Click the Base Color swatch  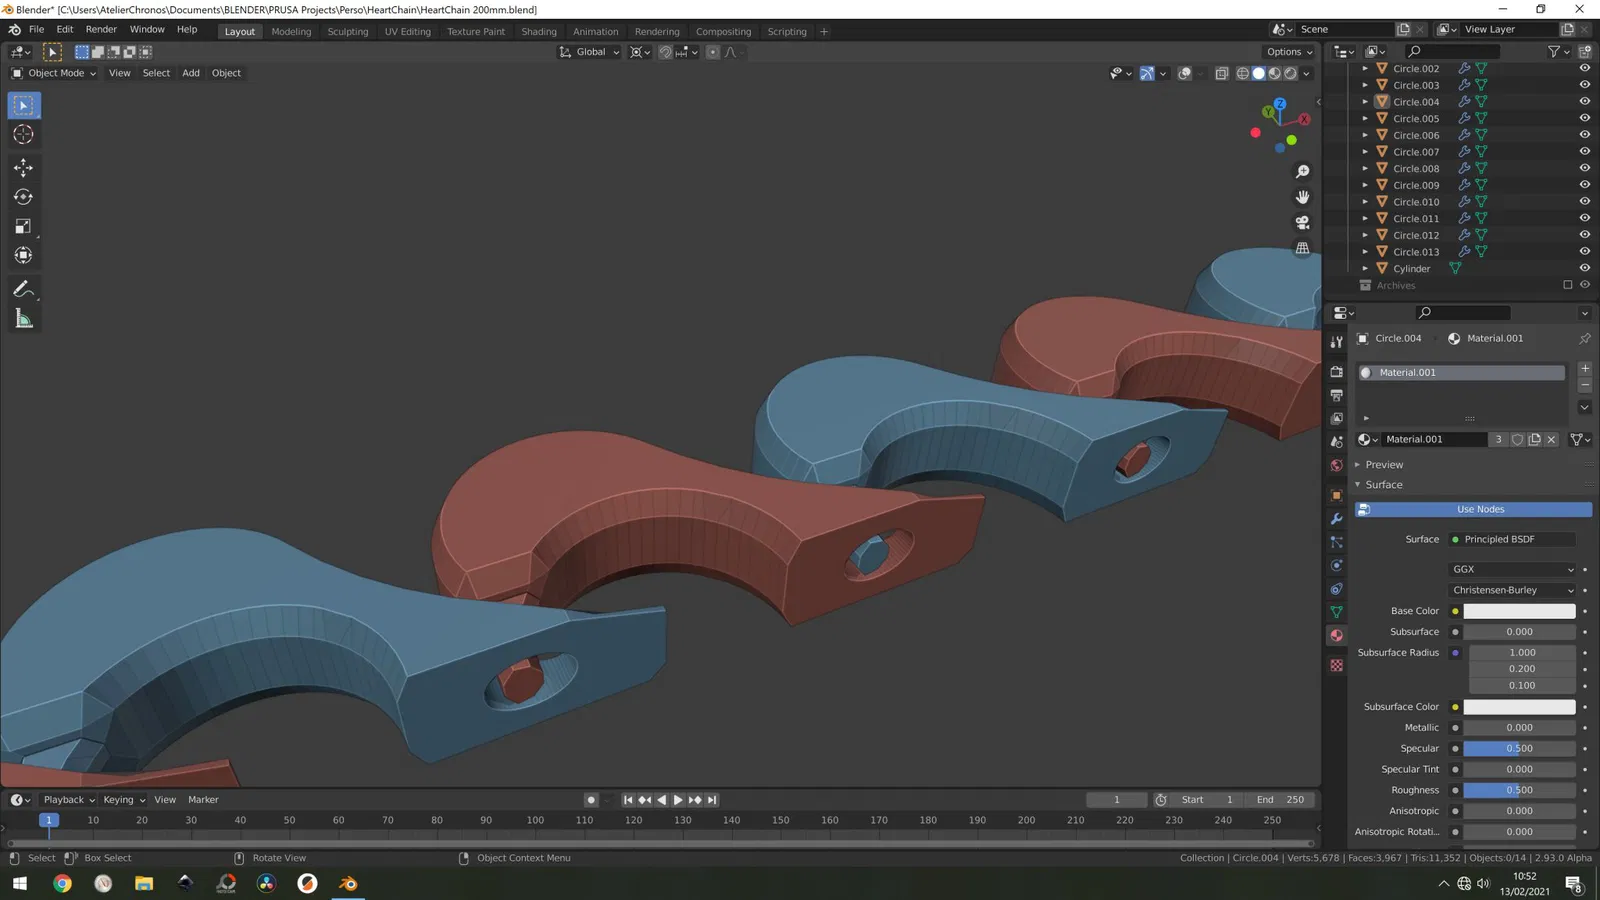(x=1518, y=611)
